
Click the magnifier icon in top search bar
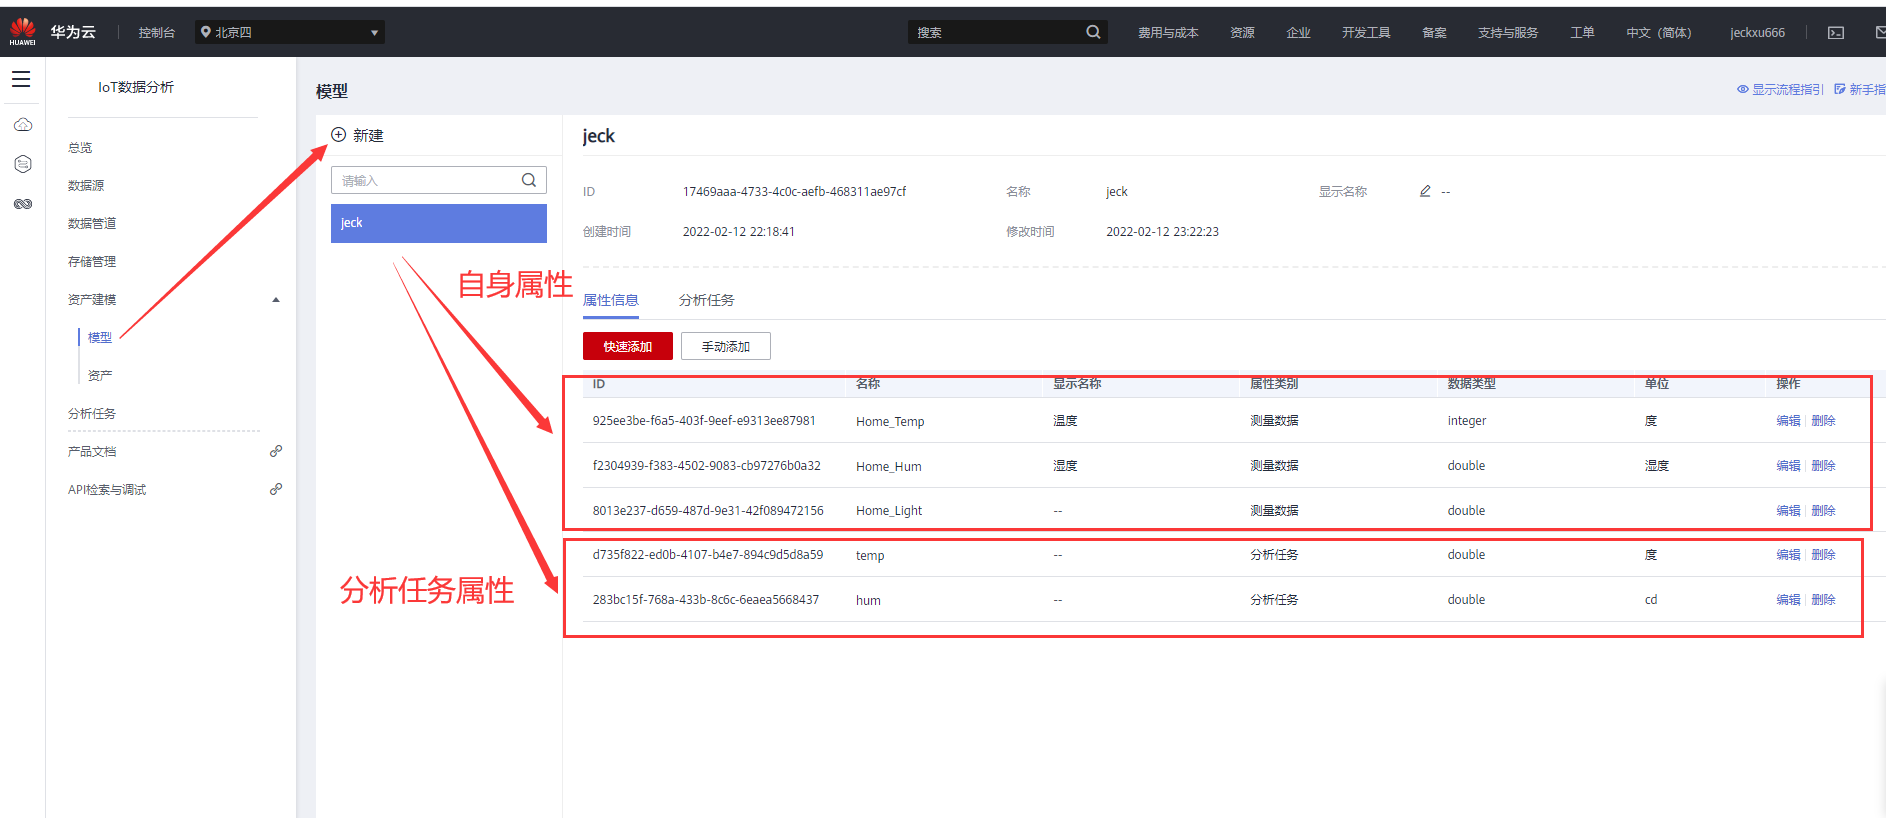[1093, 32]
